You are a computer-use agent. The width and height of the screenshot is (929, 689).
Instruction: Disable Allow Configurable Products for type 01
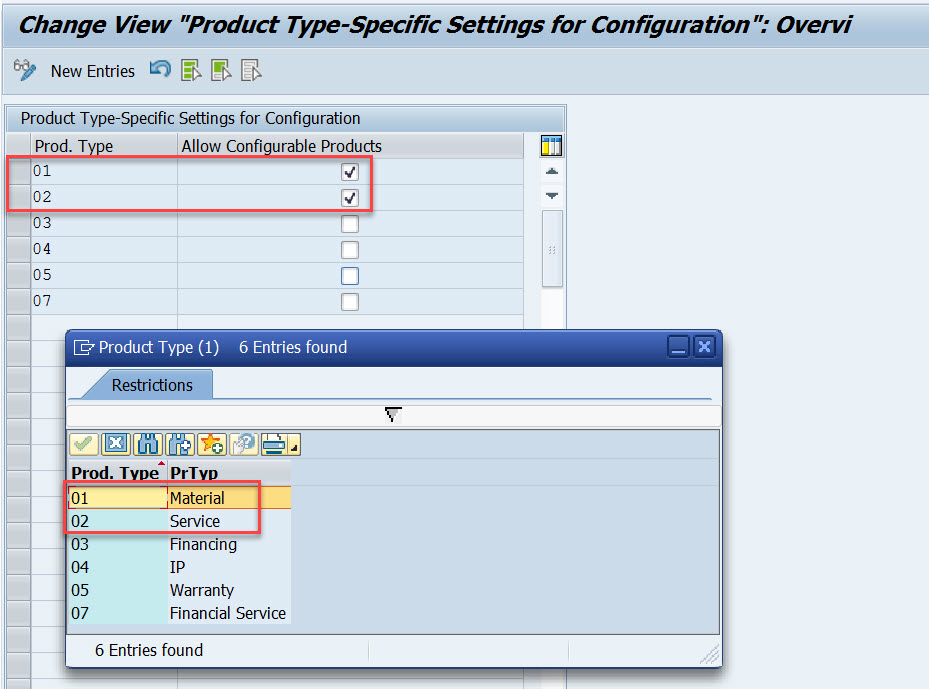350,171
